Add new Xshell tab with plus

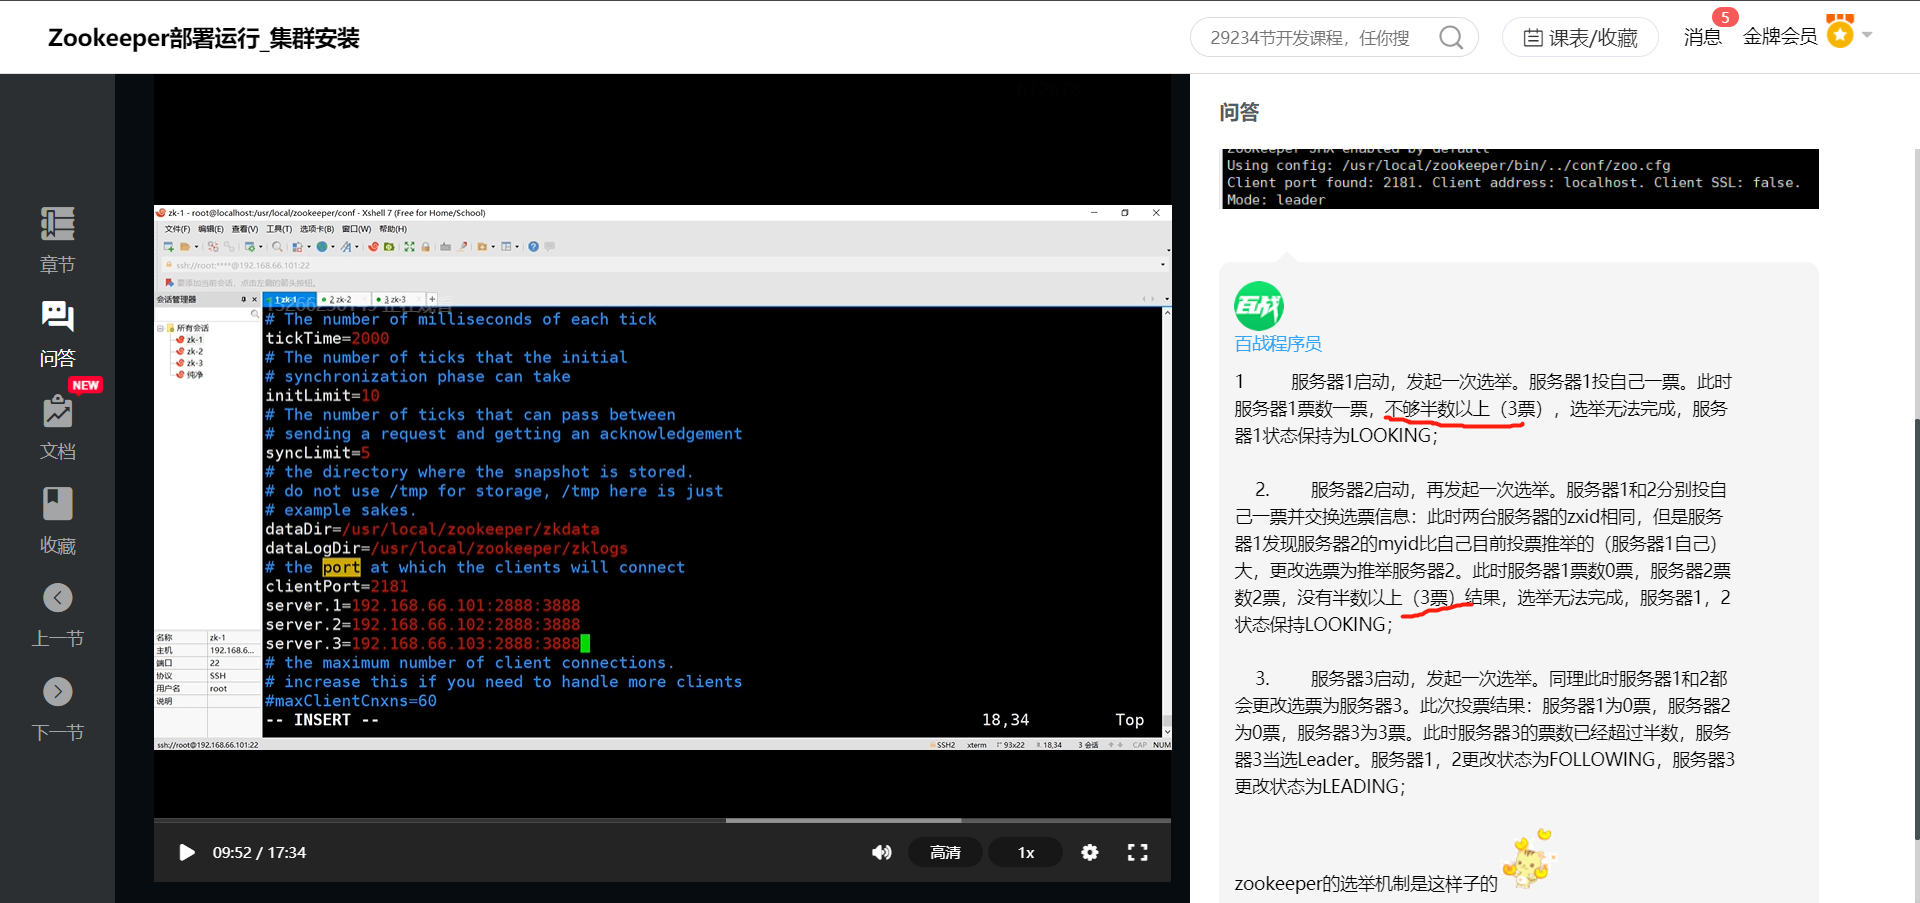pos(432,299)
